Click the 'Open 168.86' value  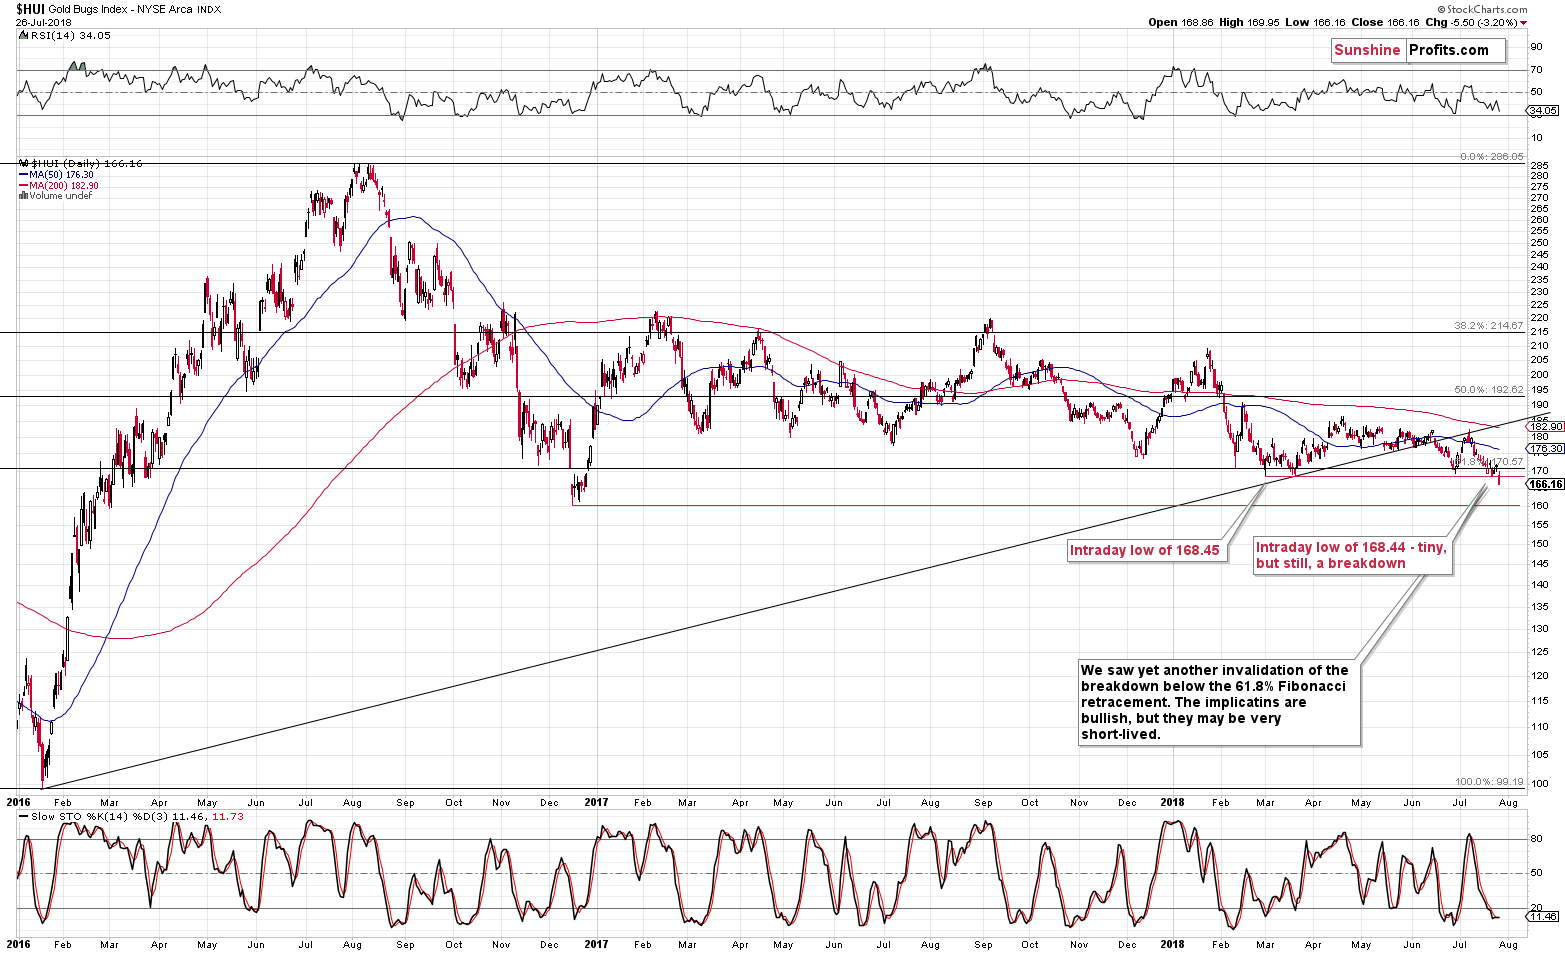coord(1181,22)
